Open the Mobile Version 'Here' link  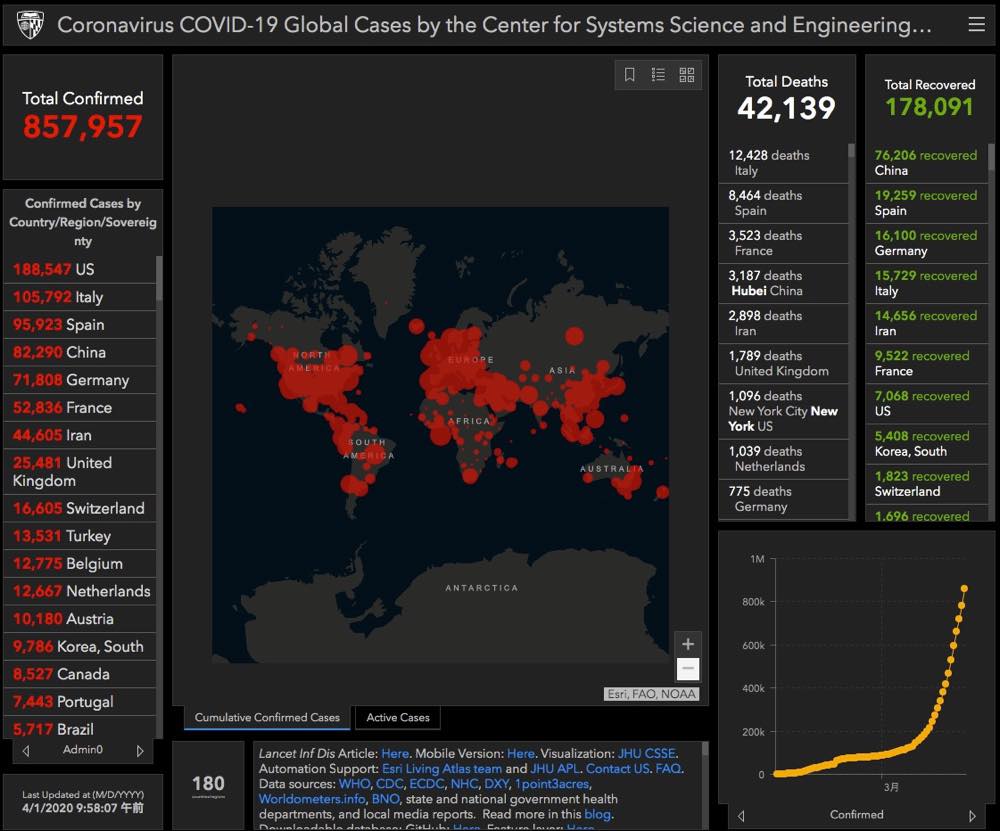pyautogui.click(x=520, y=753)
